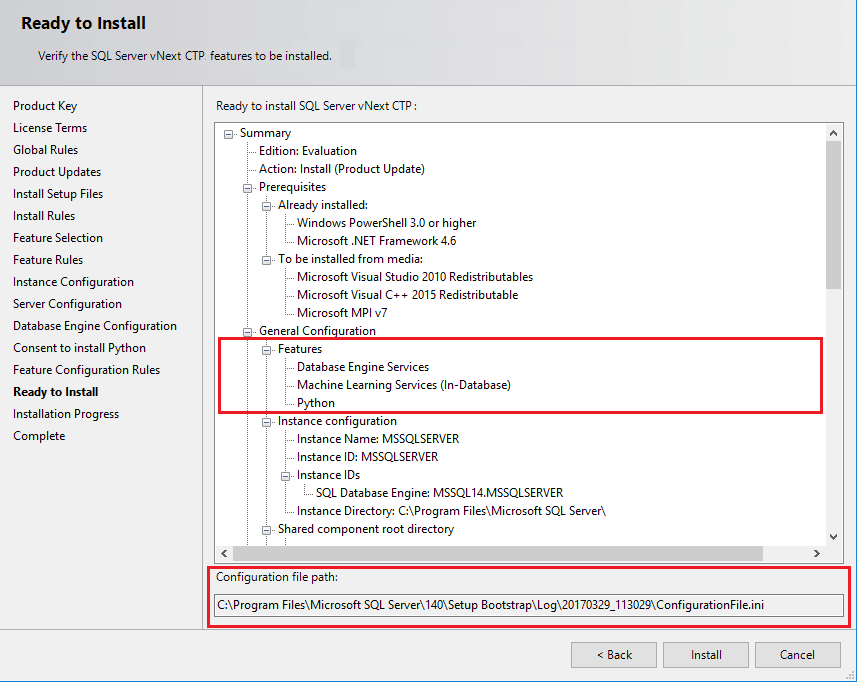The image size is (857, 682).
Task: Collapse the Summary tree node
Action: [228, 132]
